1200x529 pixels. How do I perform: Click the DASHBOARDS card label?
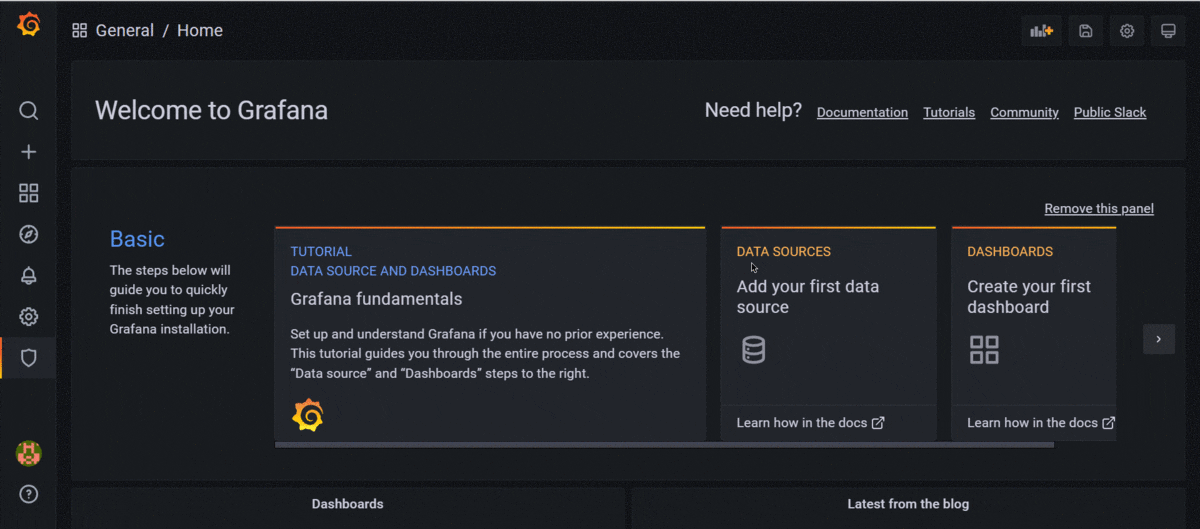tap(1010, 252)
